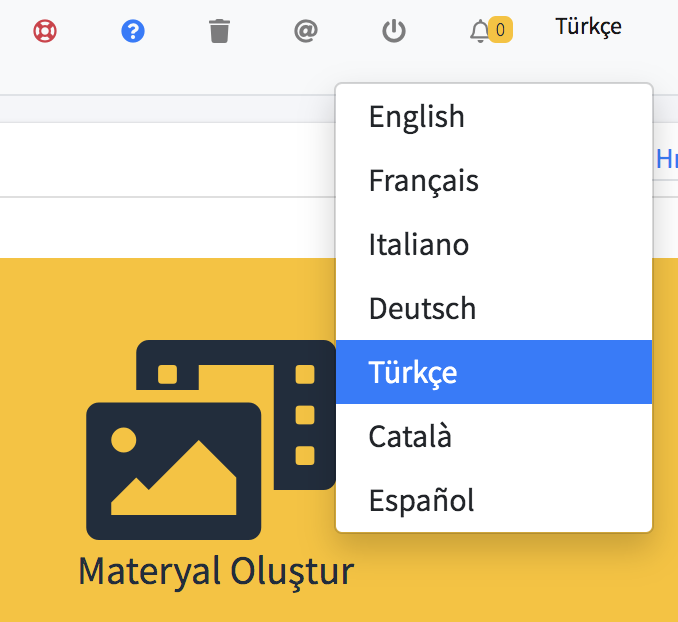Click the red lifebuoy support icon

point(45,31)
